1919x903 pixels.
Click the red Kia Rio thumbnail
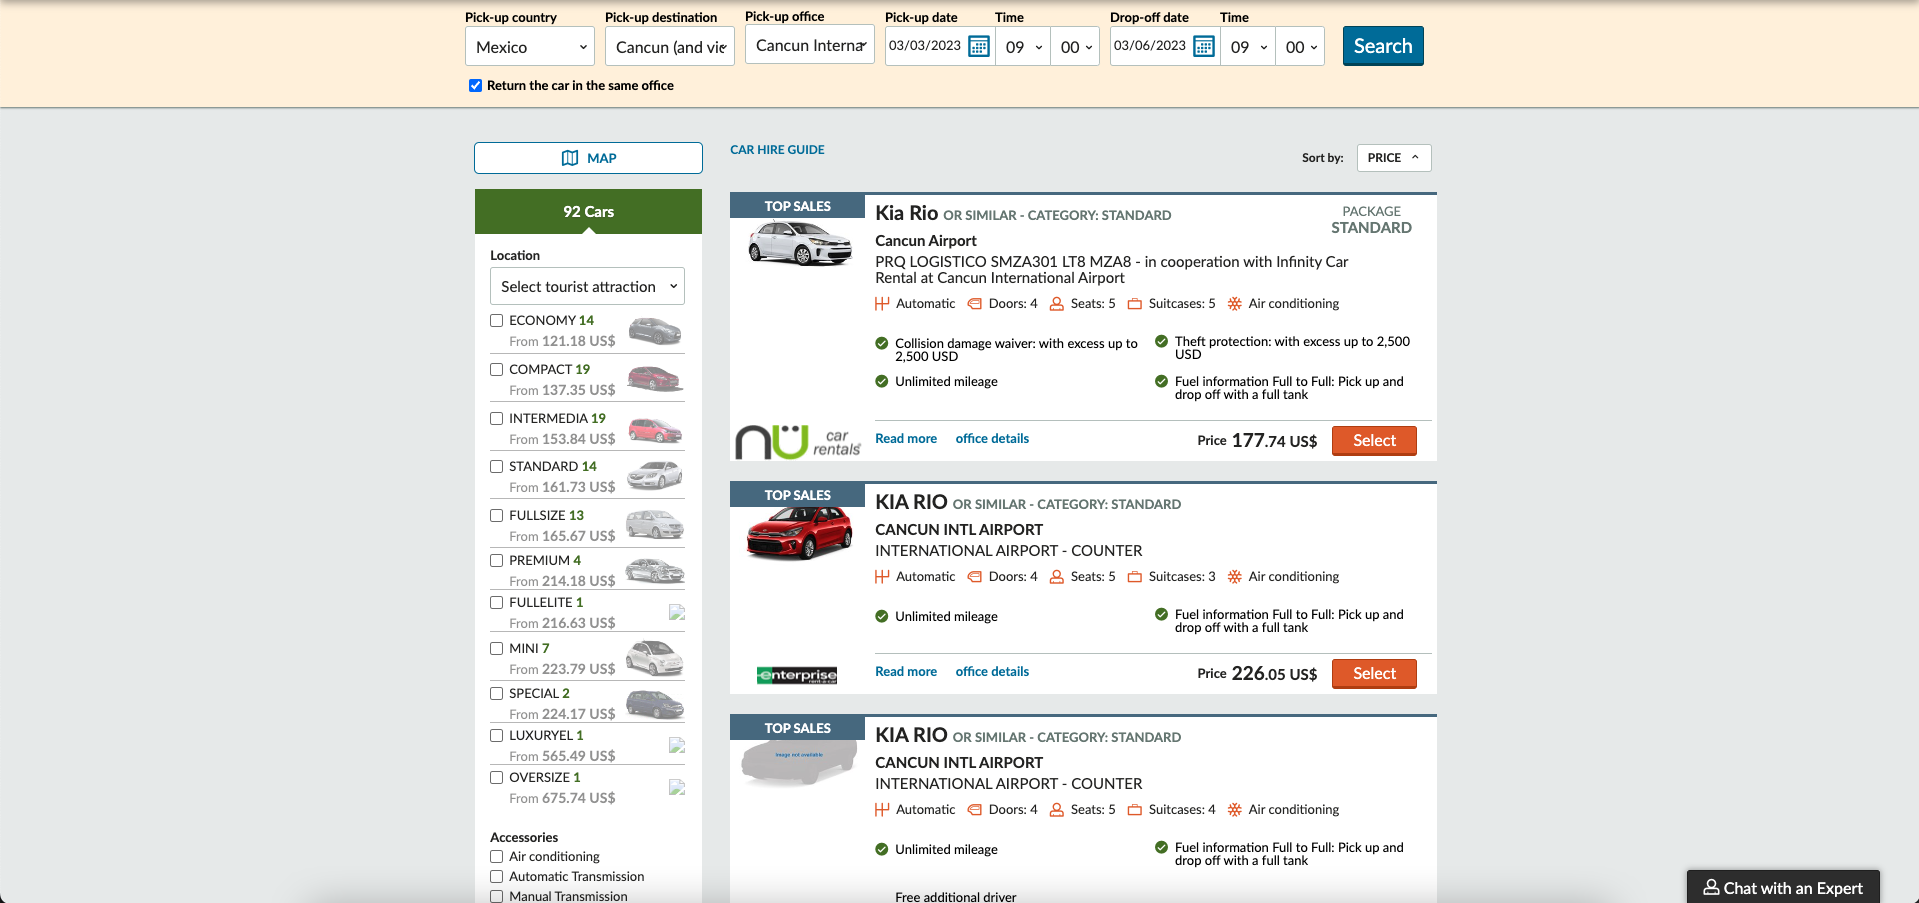click(799, 533)
